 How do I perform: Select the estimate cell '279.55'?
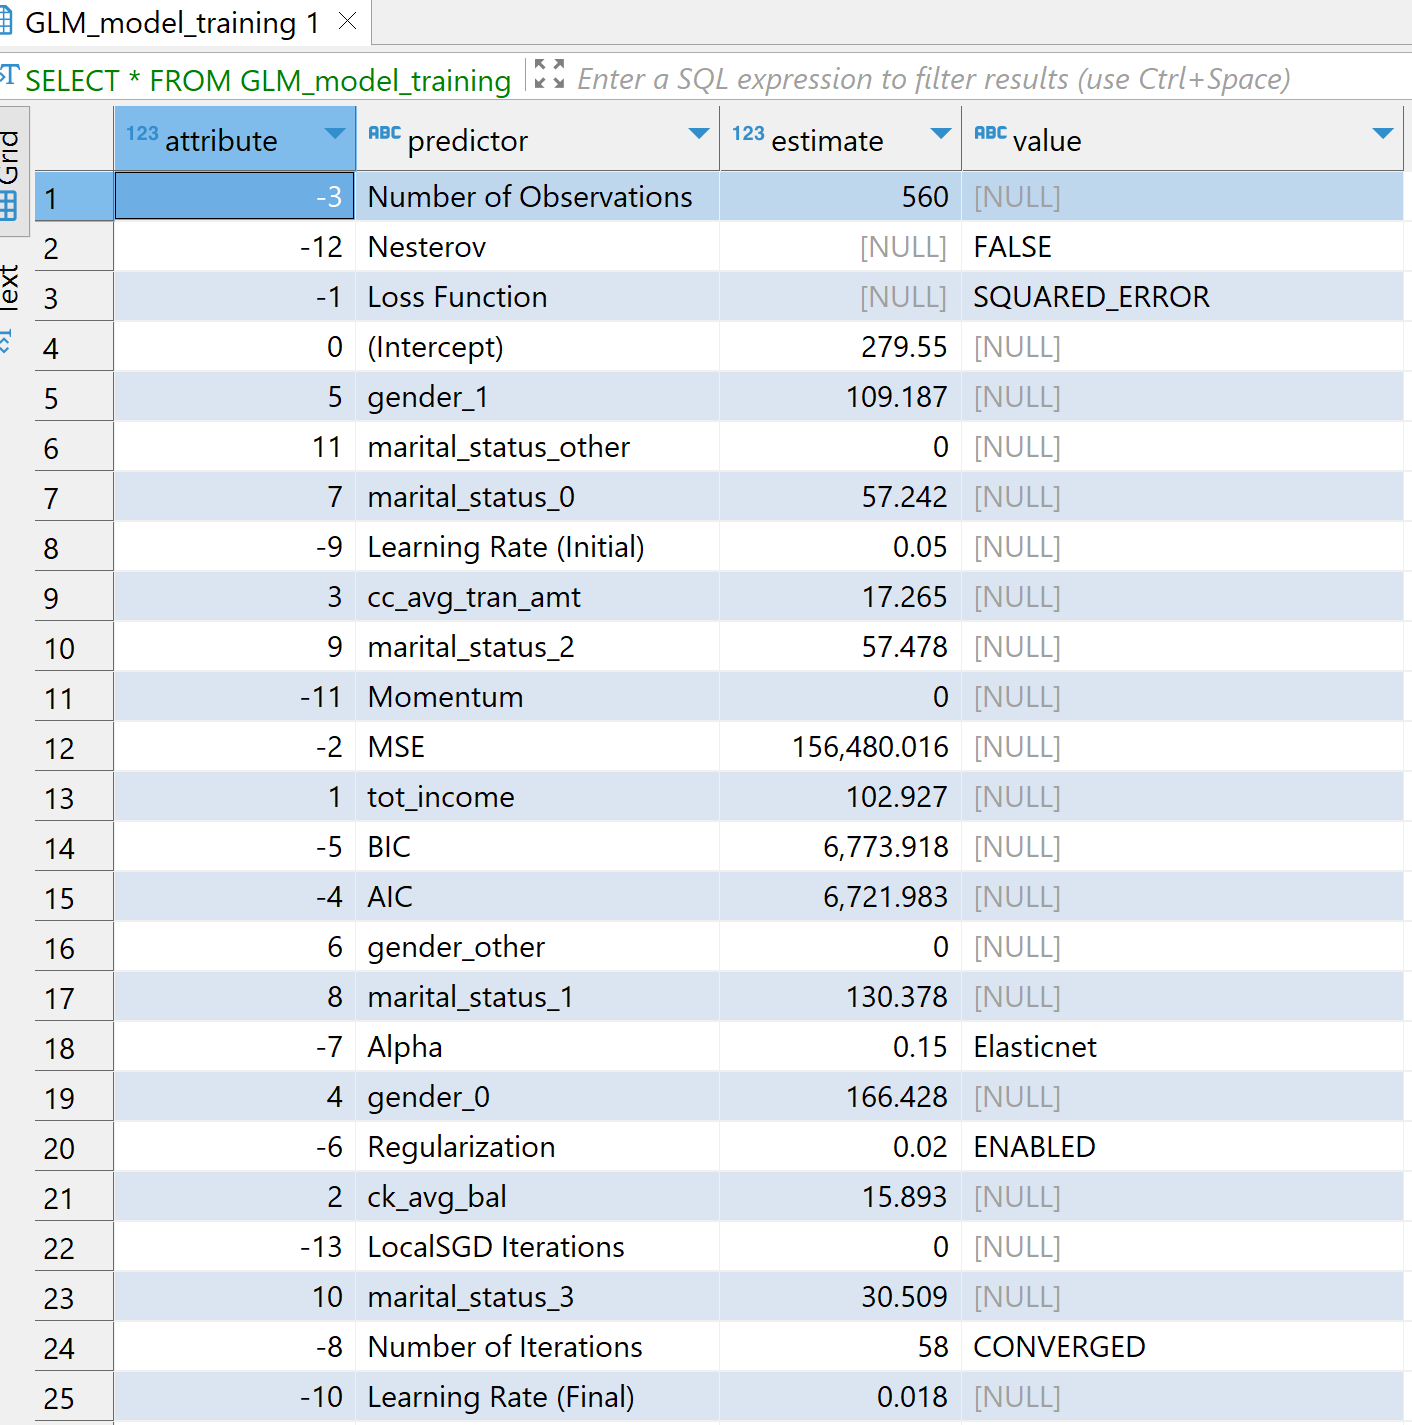[841, 347]
